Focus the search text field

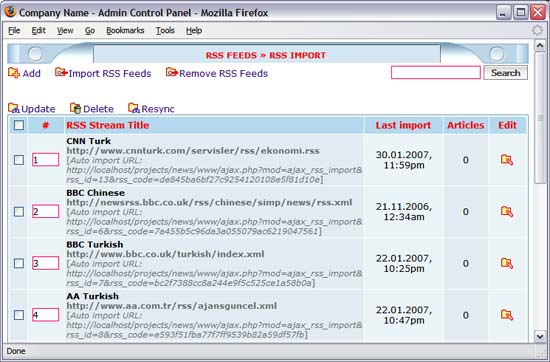pos(436,73)
